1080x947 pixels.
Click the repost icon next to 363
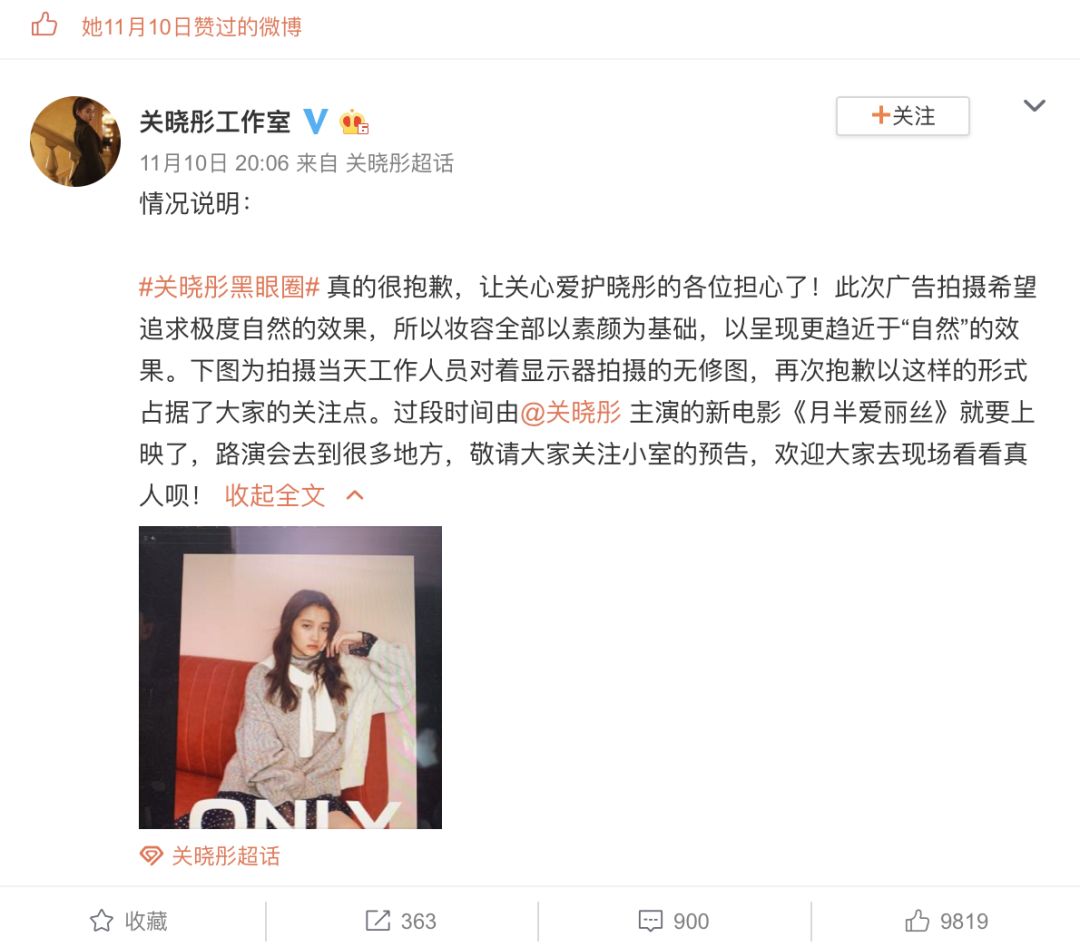click(x=377, y=921)
